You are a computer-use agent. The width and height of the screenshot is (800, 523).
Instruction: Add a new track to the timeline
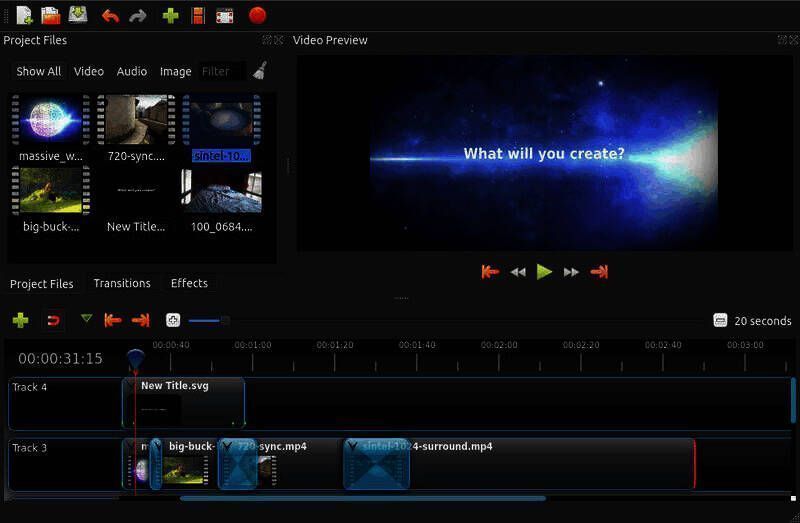click(x=20, y=320)
